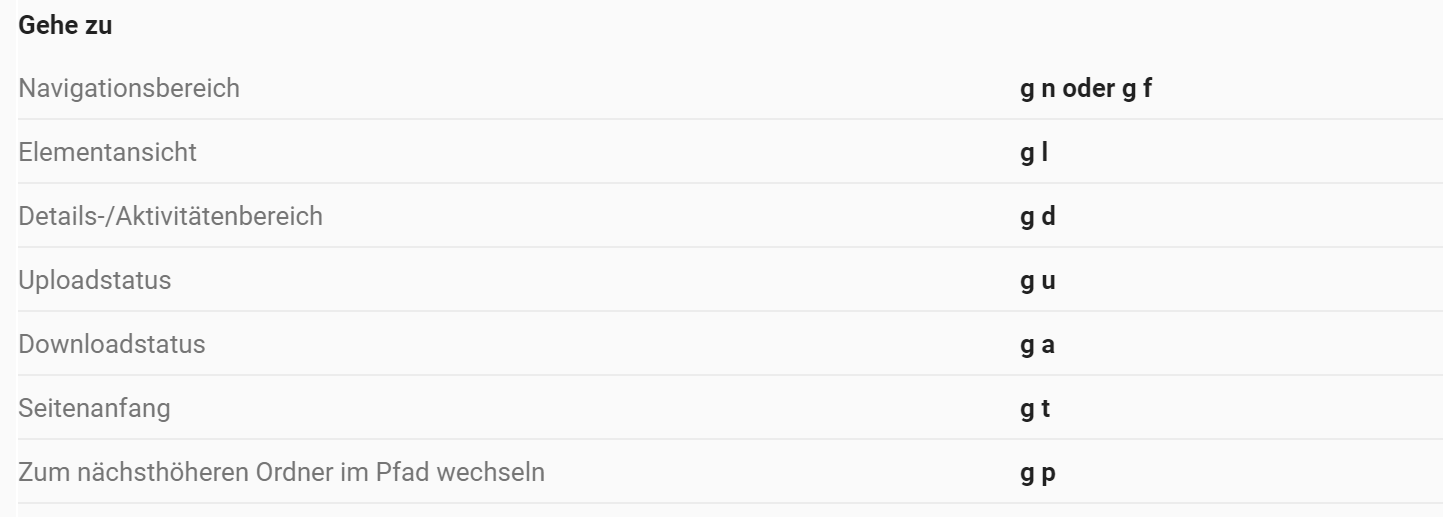The height and width of the screenshot is (517, 1443).
Task: Click the "g f" key combination text
Action: [x=1141, y=88]
